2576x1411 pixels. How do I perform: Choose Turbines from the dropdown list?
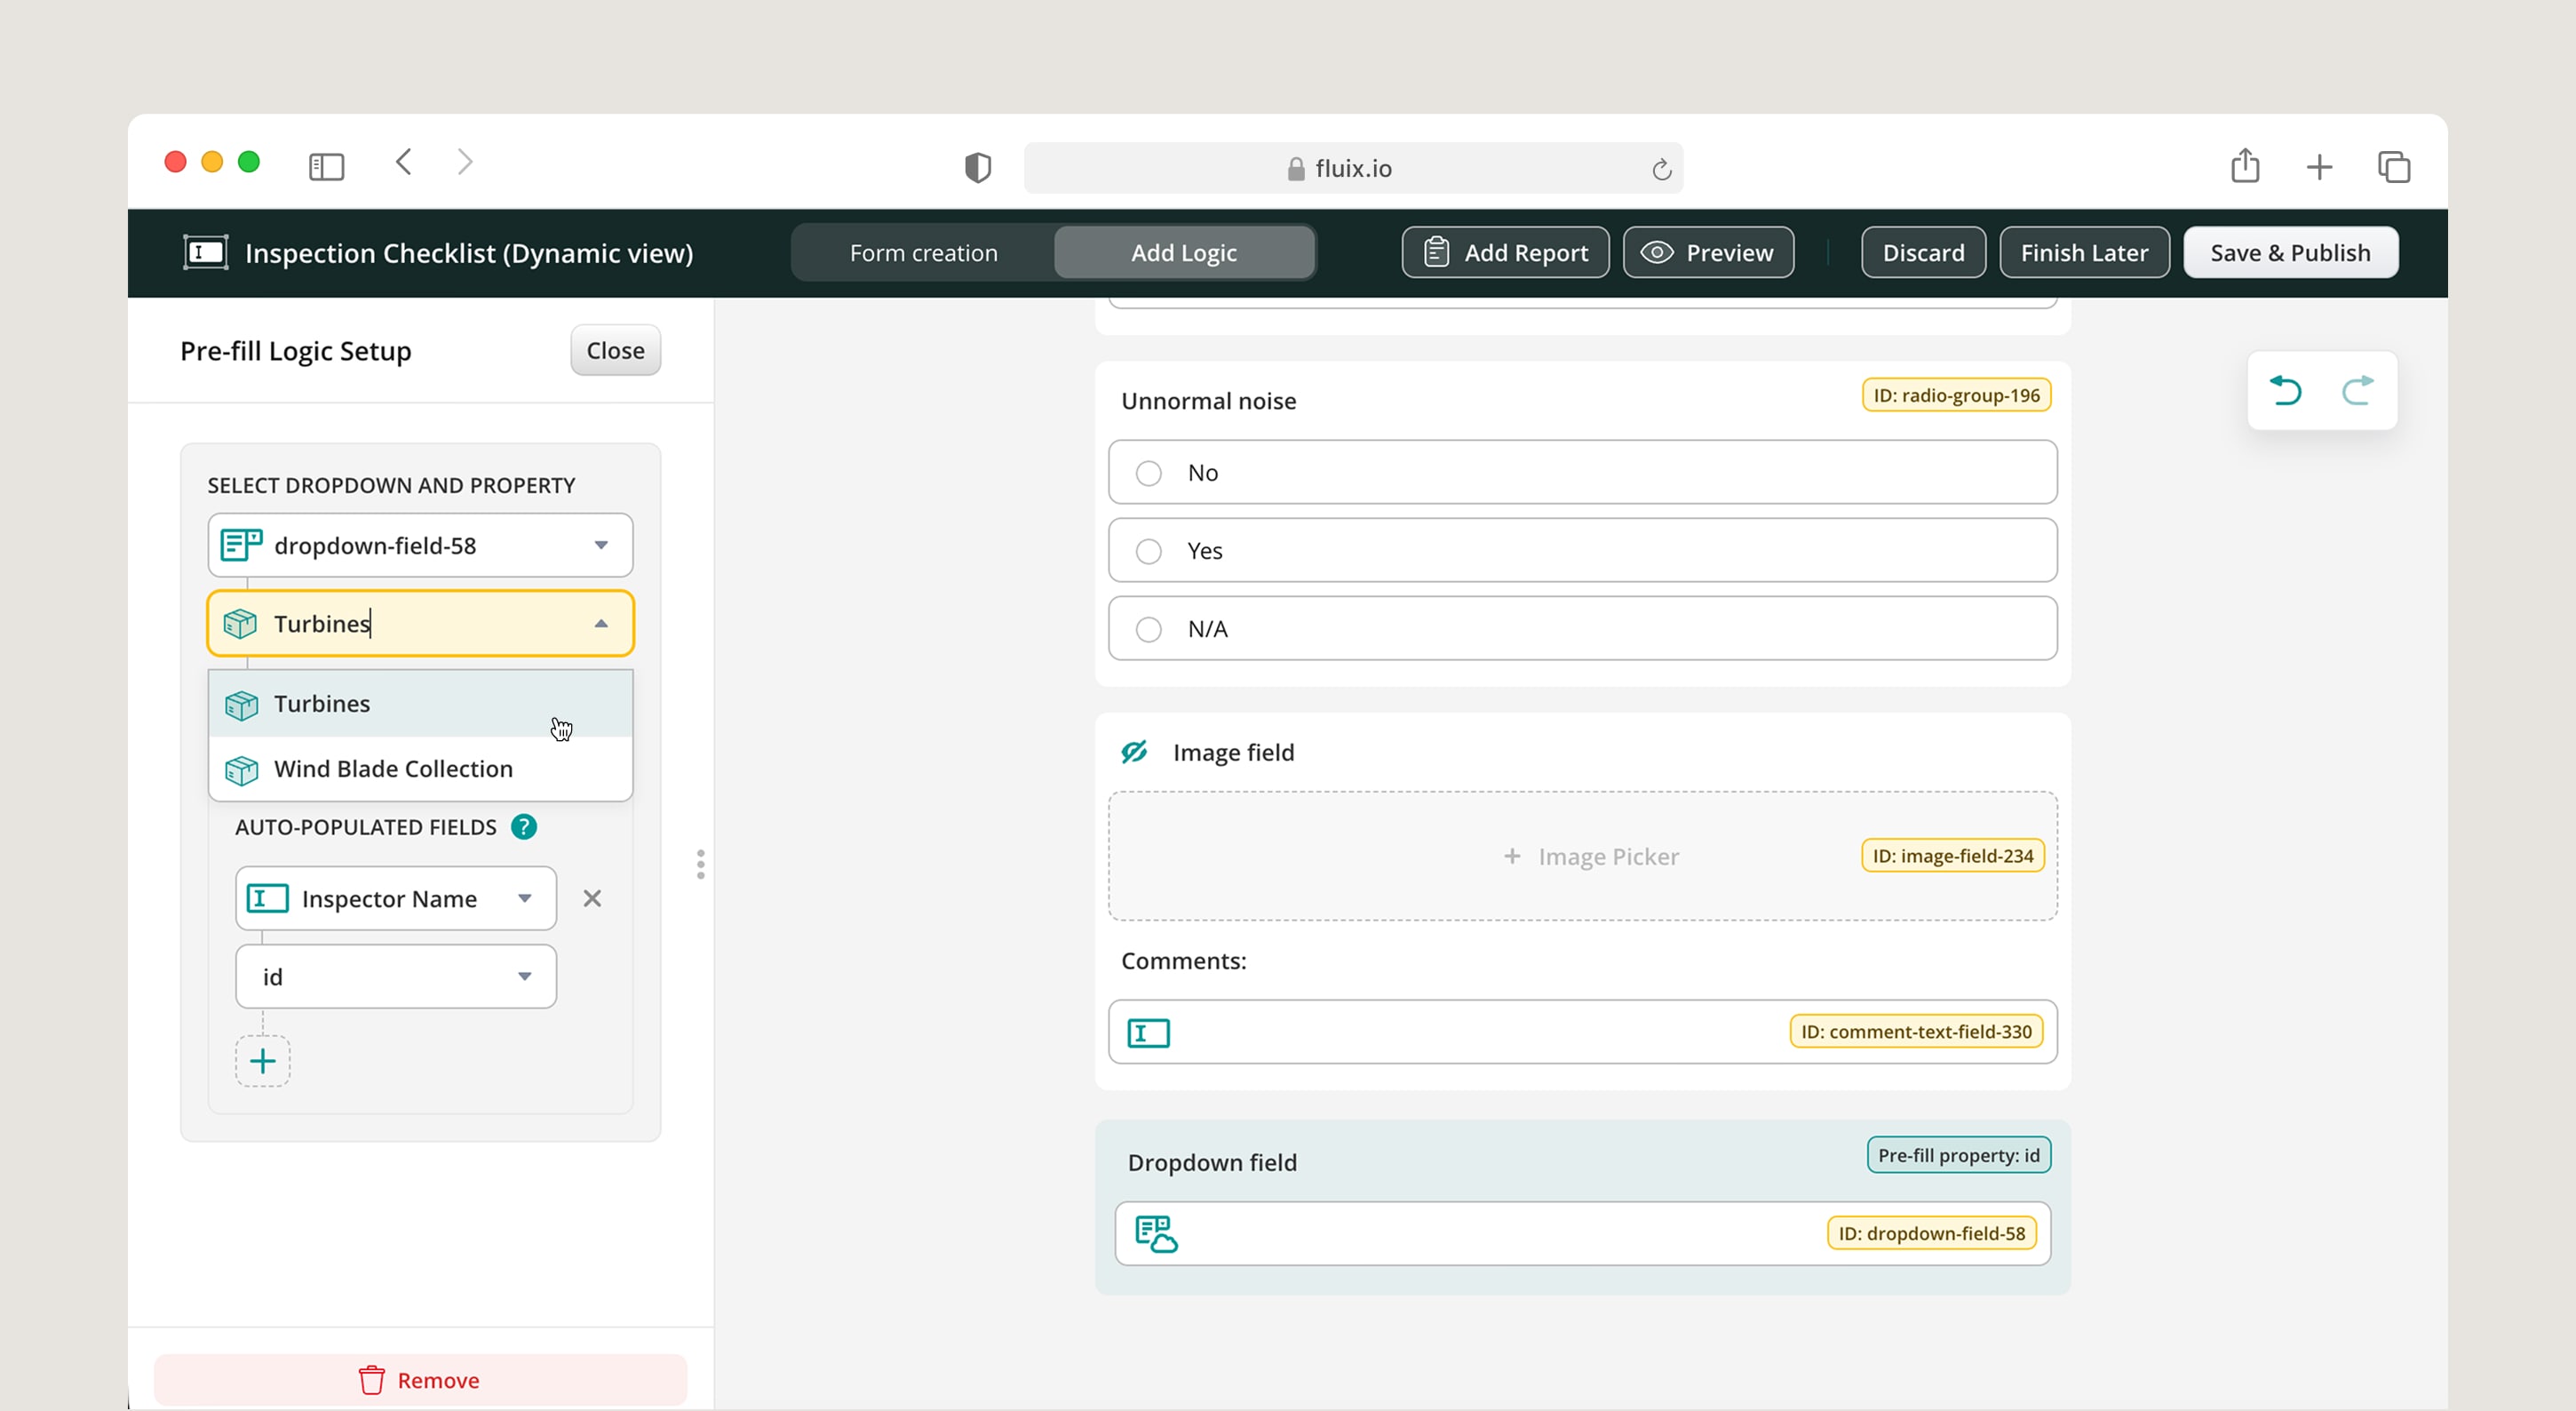tap(420, 704)
